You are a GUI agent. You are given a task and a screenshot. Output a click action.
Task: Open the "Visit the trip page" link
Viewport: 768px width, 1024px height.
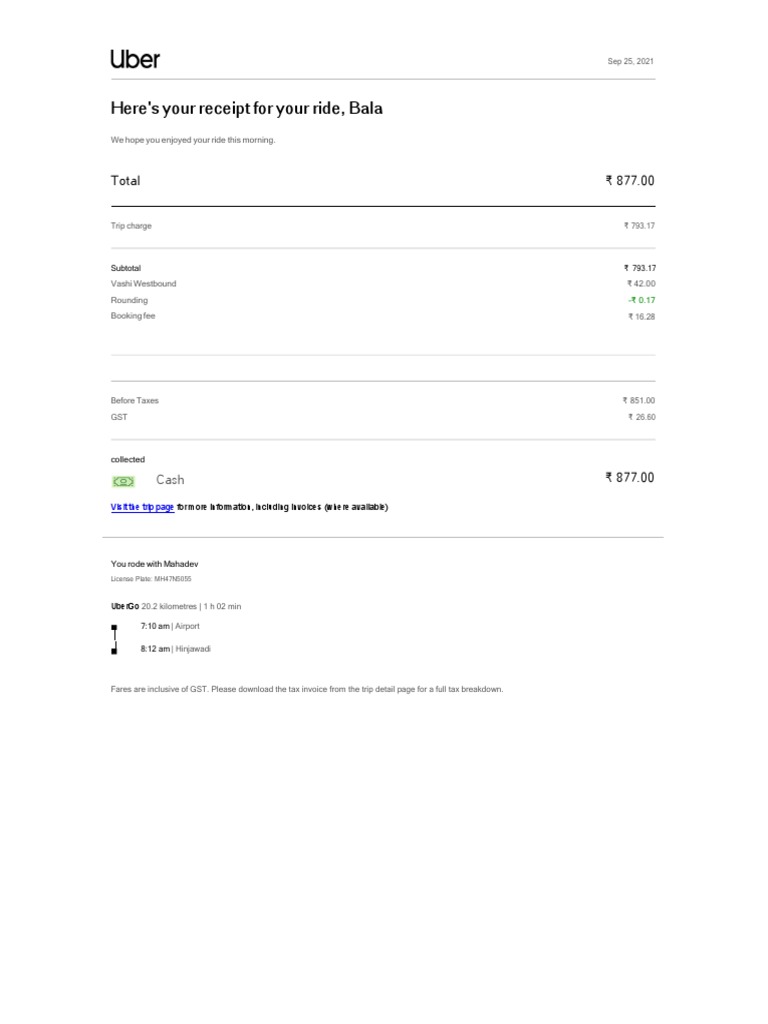tap(142, 507)
